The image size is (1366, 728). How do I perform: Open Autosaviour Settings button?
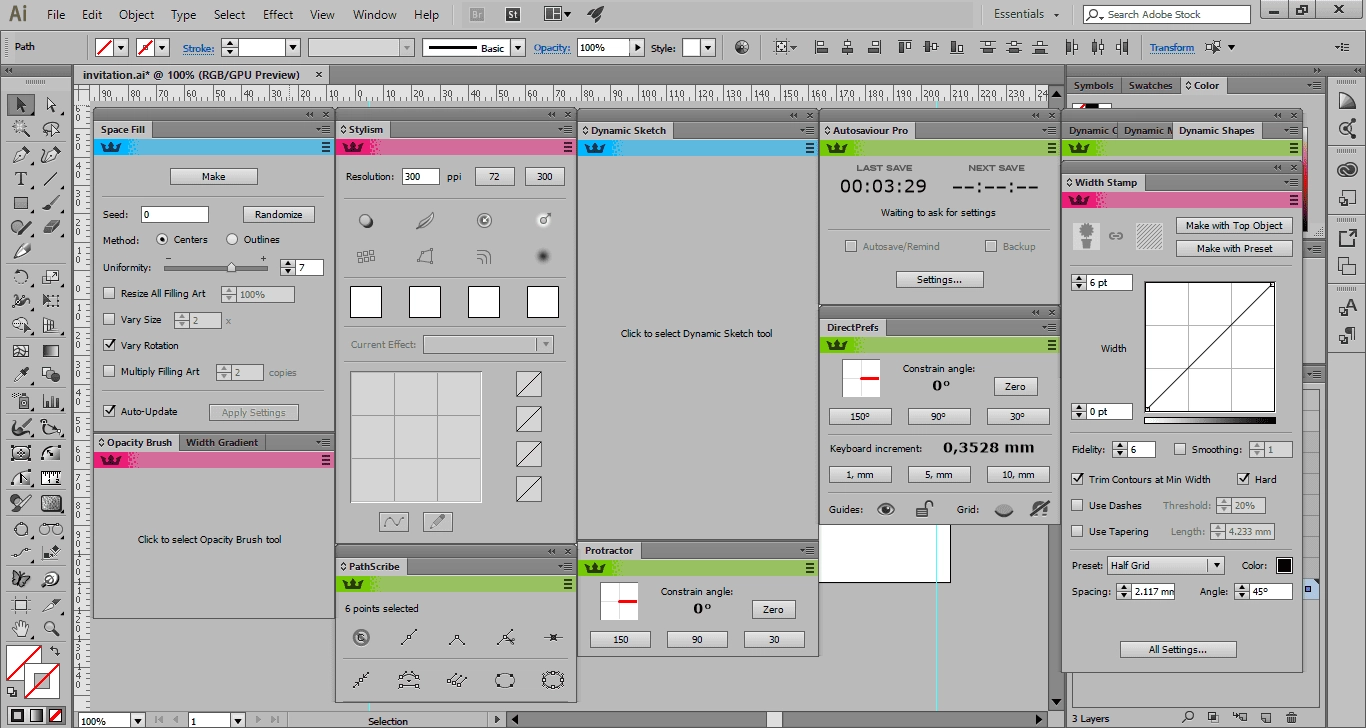(940, 279)
